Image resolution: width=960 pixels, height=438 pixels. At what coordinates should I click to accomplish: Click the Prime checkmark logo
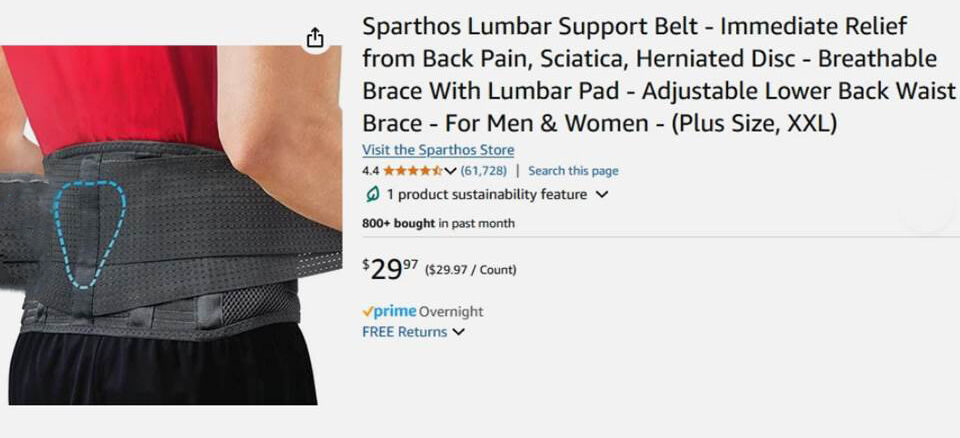click(x=389, y=311)
